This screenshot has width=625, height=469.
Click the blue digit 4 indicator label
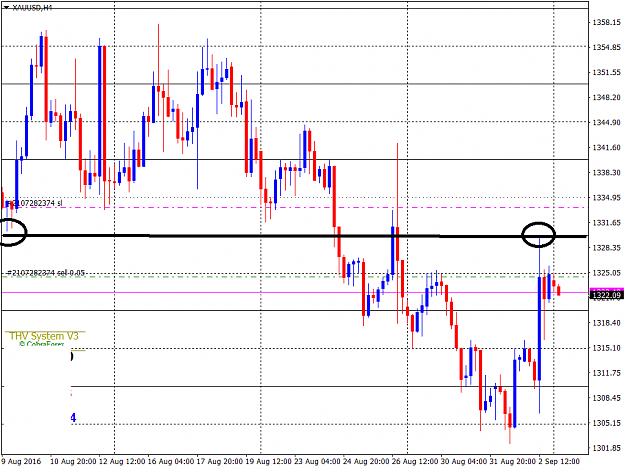[x=73, y=418]
